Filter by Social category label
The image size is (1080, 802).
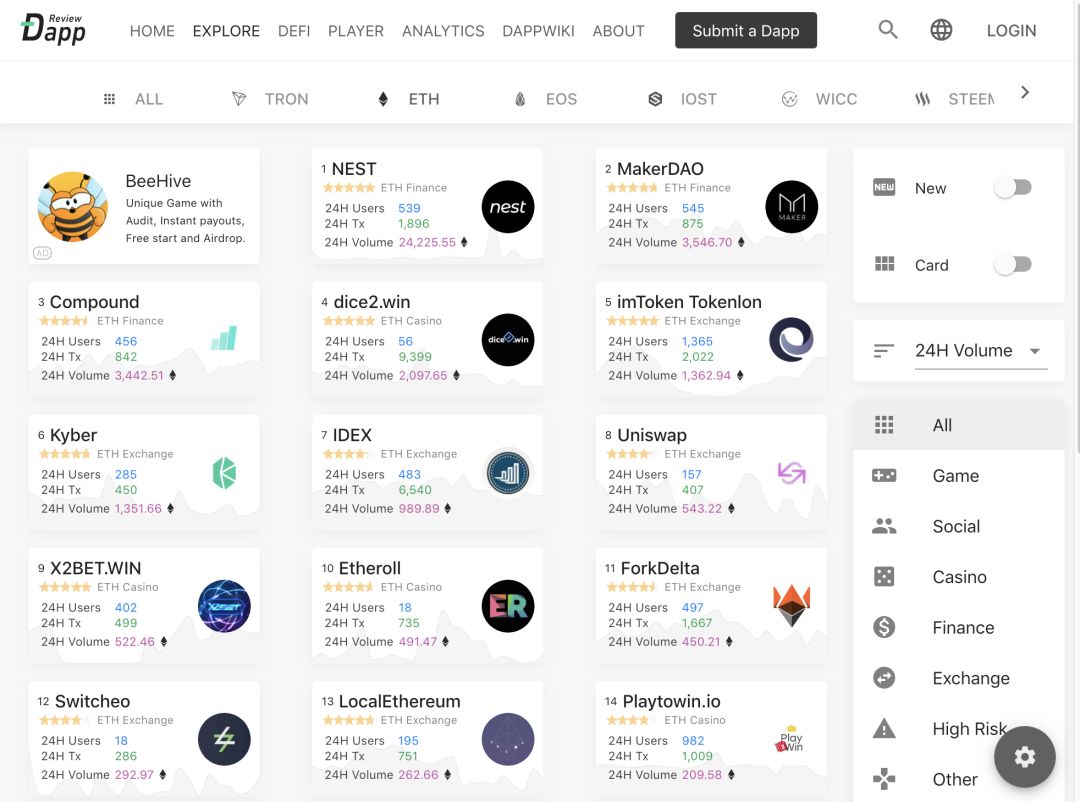pyautogui.click(x=956, y=526)
